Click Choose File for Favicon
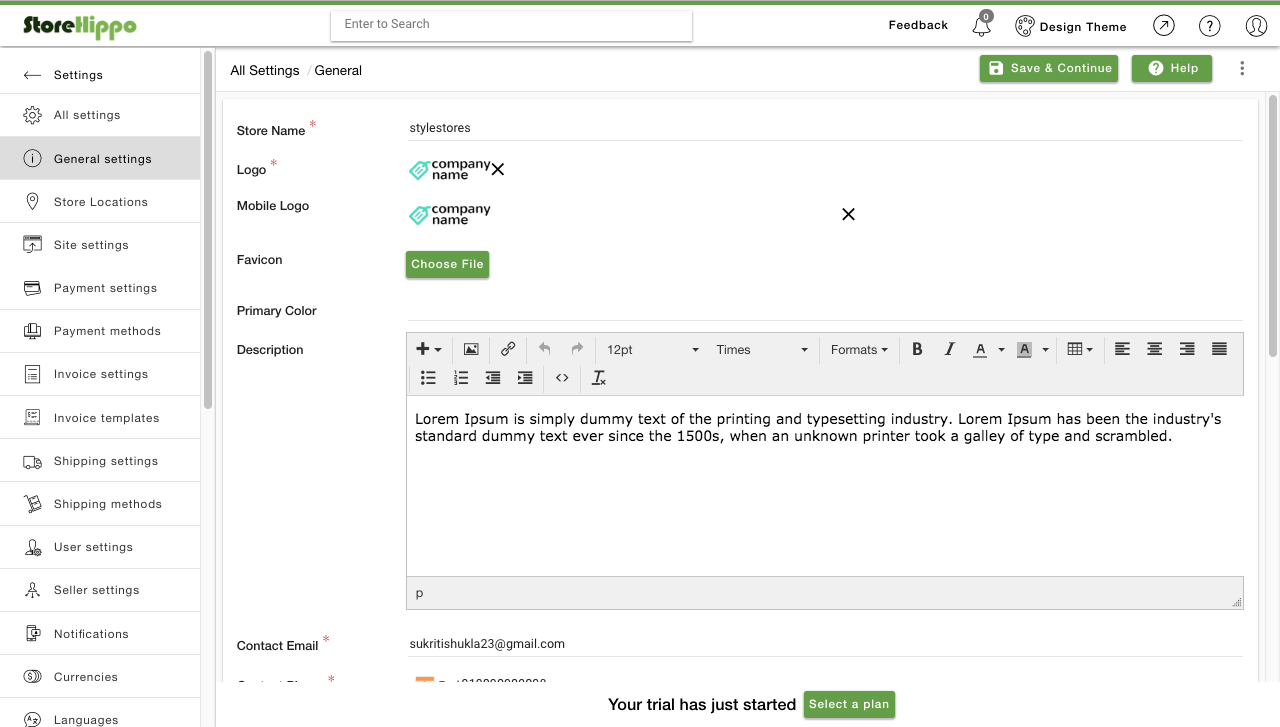Screen dimensions: 1280x727 click(447, 264)
